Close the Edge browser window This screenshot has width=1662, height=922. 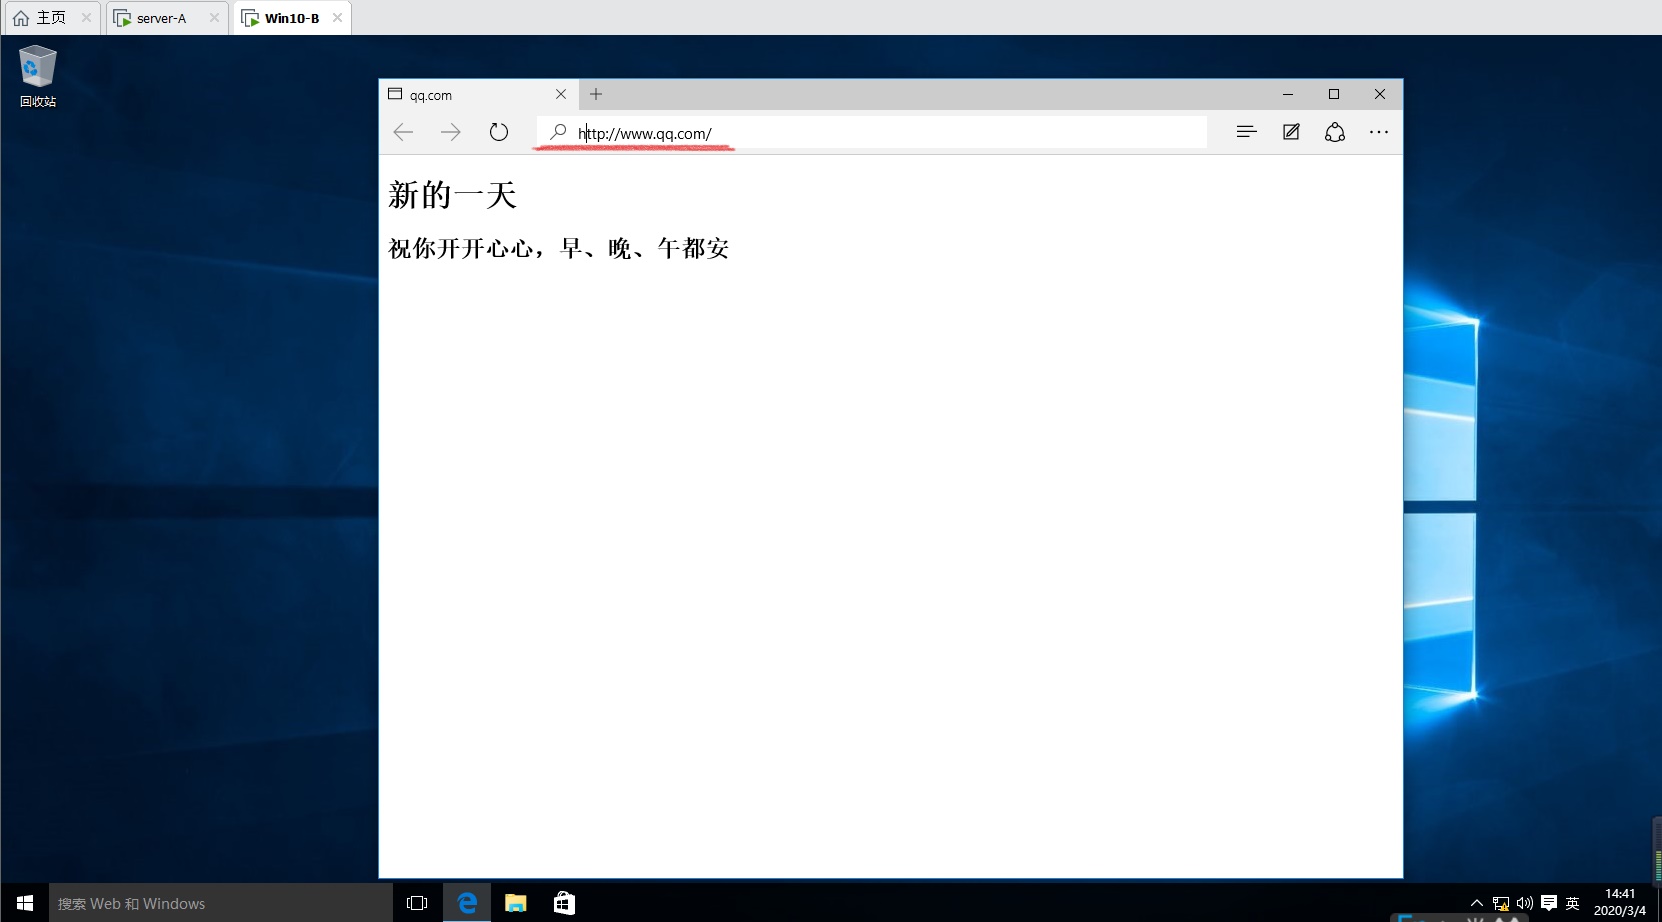coord(1380,94)
